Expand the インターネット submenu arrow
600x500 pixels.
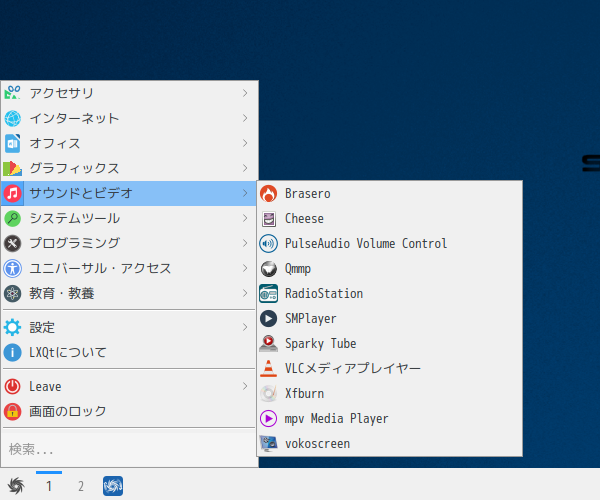[x=245, y=118]
